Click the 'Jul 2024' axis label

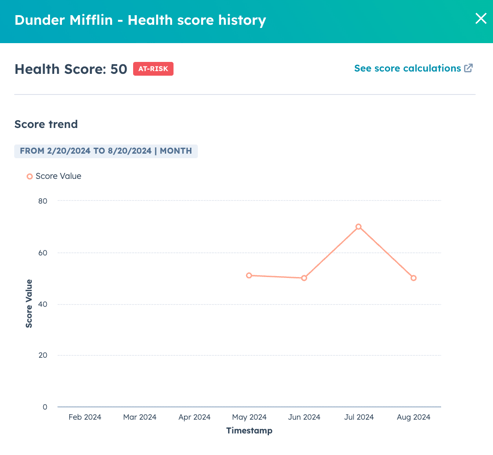359,417
